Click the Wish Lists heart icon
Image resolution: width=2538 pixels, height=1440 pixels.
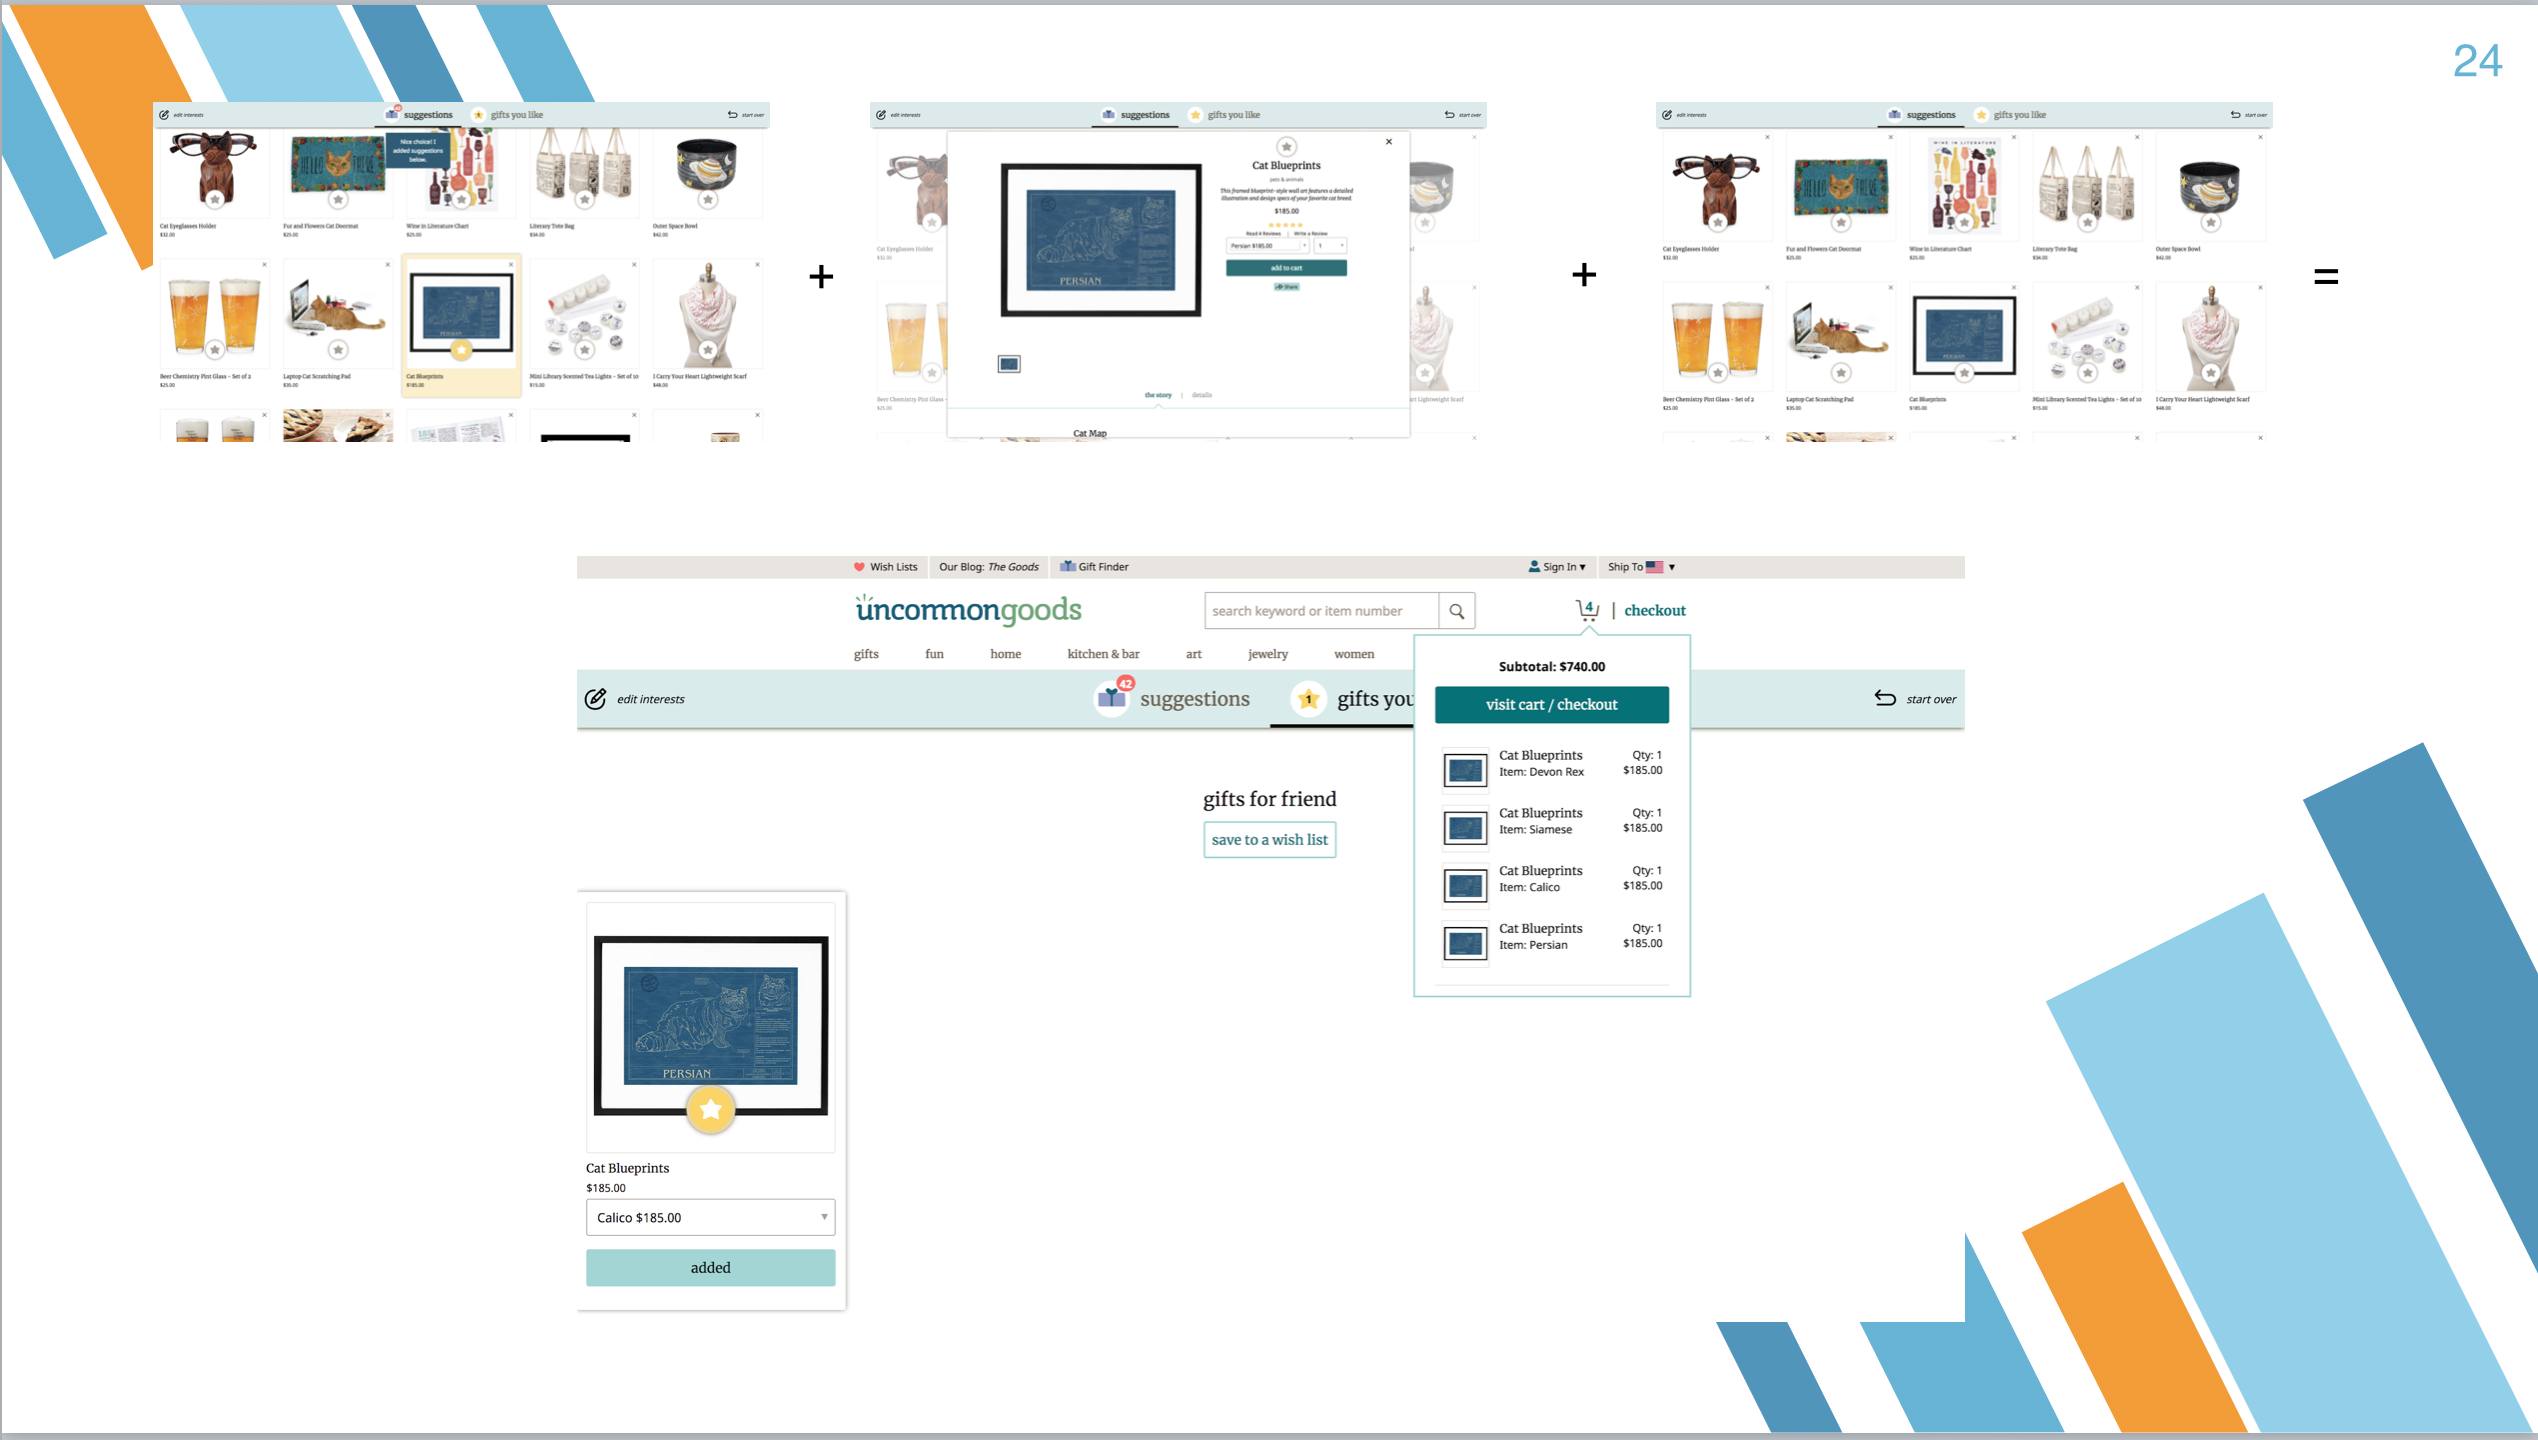[858, 567]
